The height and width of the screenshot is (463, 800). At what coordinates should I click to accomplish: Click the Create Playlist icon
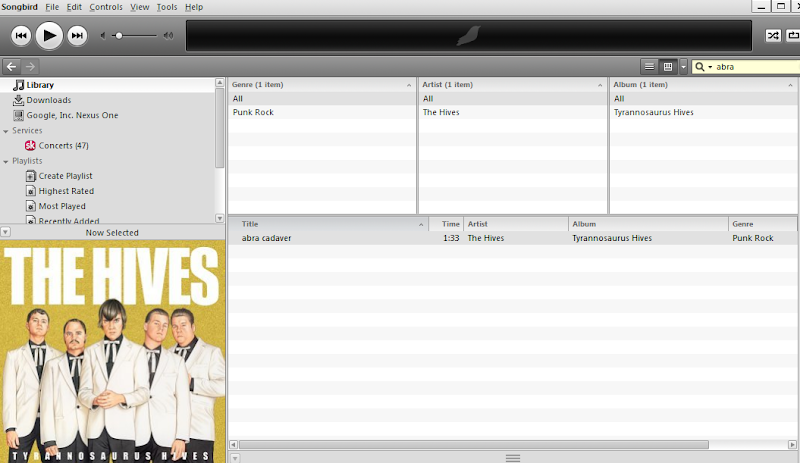pyautogui.click(x=31, y=176)
